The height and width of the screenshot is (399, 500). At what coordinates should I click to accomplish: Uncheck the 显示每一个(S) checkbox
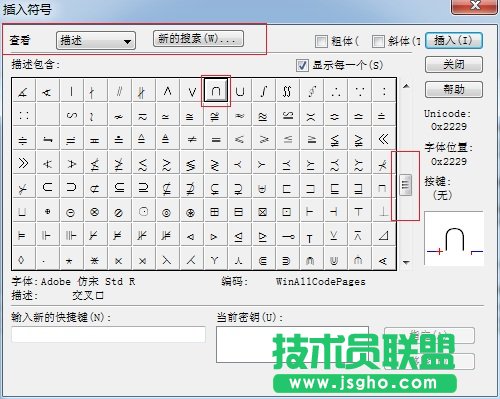(x=302, y=65)
